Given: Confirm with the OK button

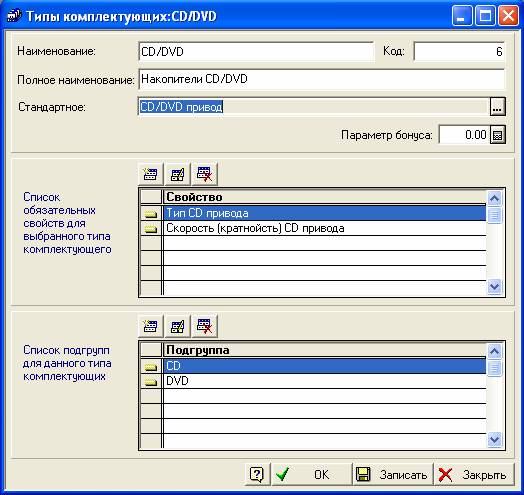Looking at the screenshot, I should click(x=312, y=474).
